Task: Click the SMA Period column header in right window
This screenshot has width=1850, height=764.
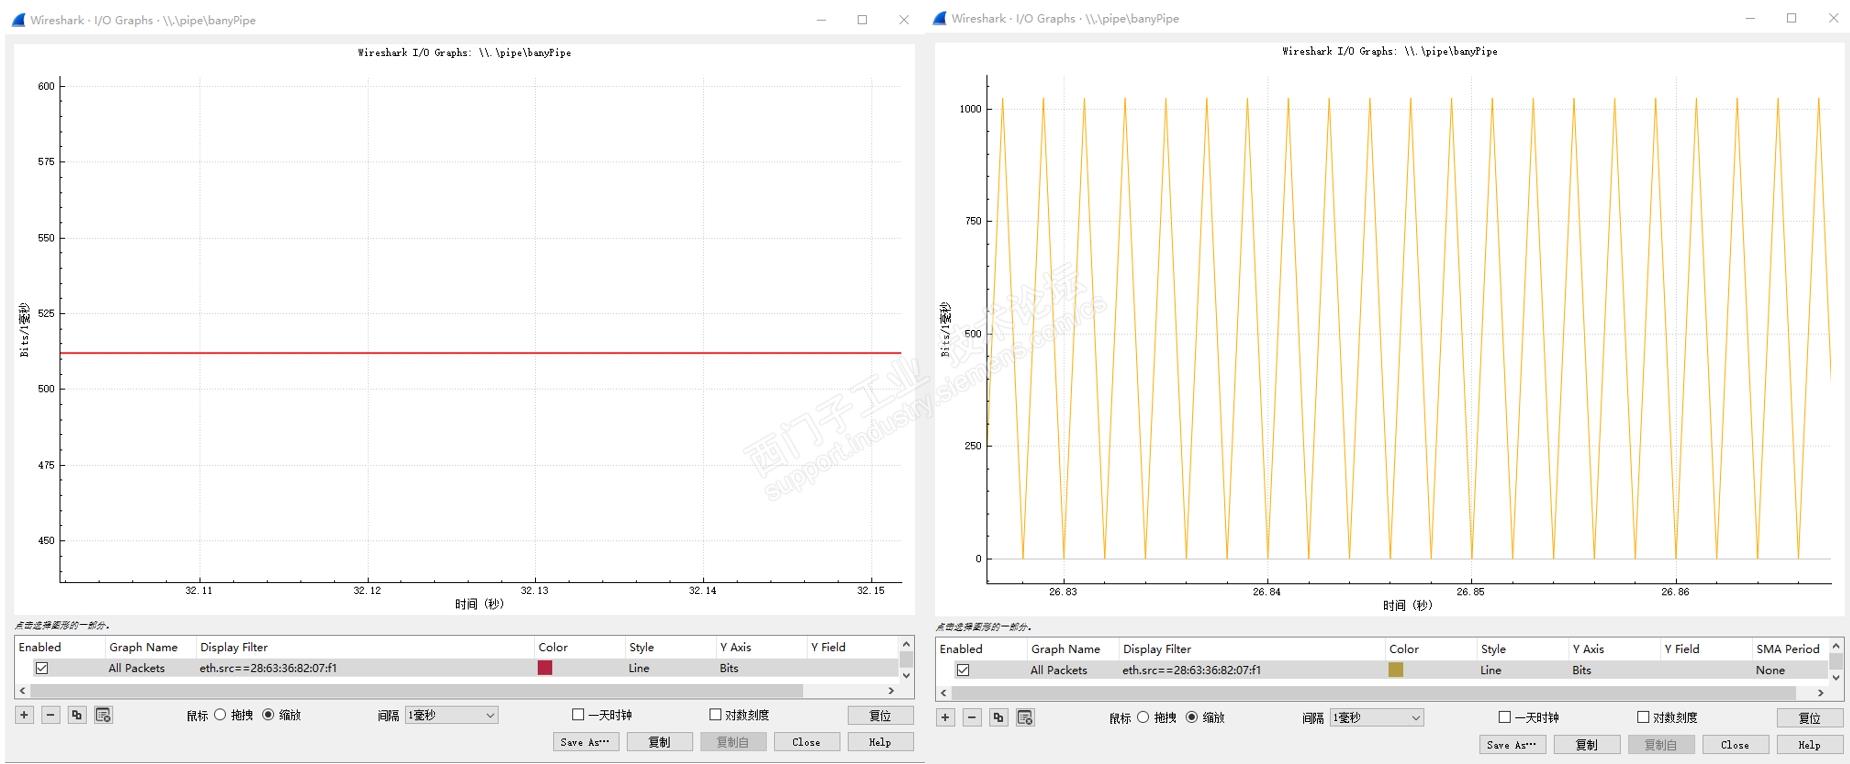Action: click(x=1790, y=649)
